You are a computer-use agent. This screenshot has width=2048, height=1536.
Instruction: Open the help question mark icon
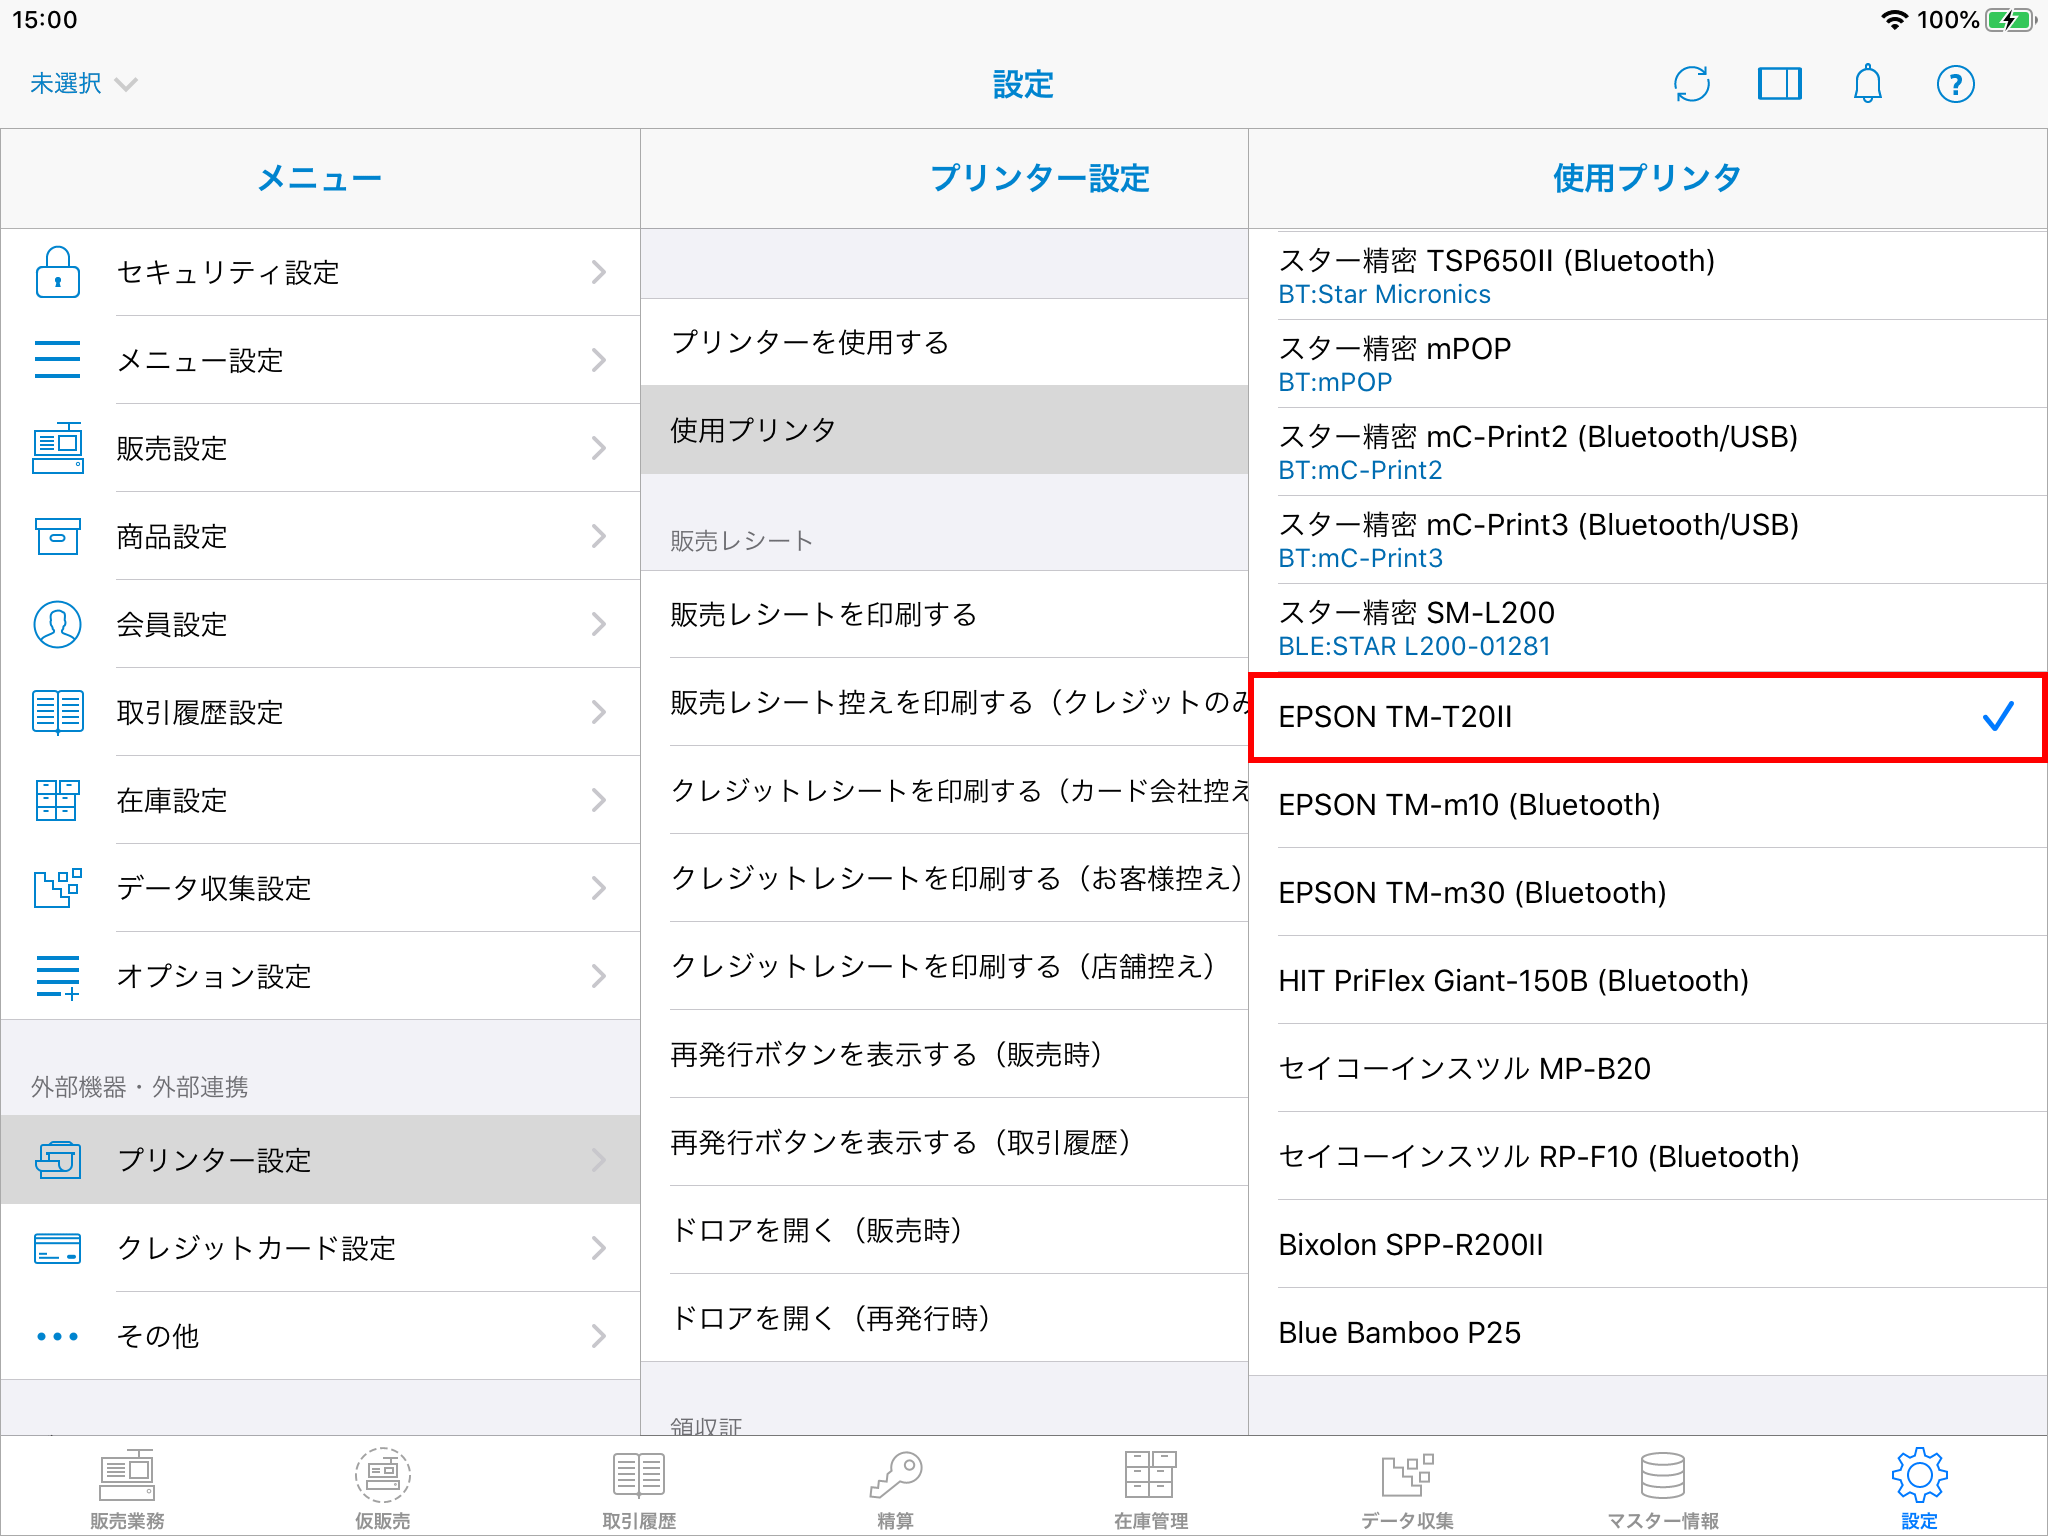[x=1955, y=84]
